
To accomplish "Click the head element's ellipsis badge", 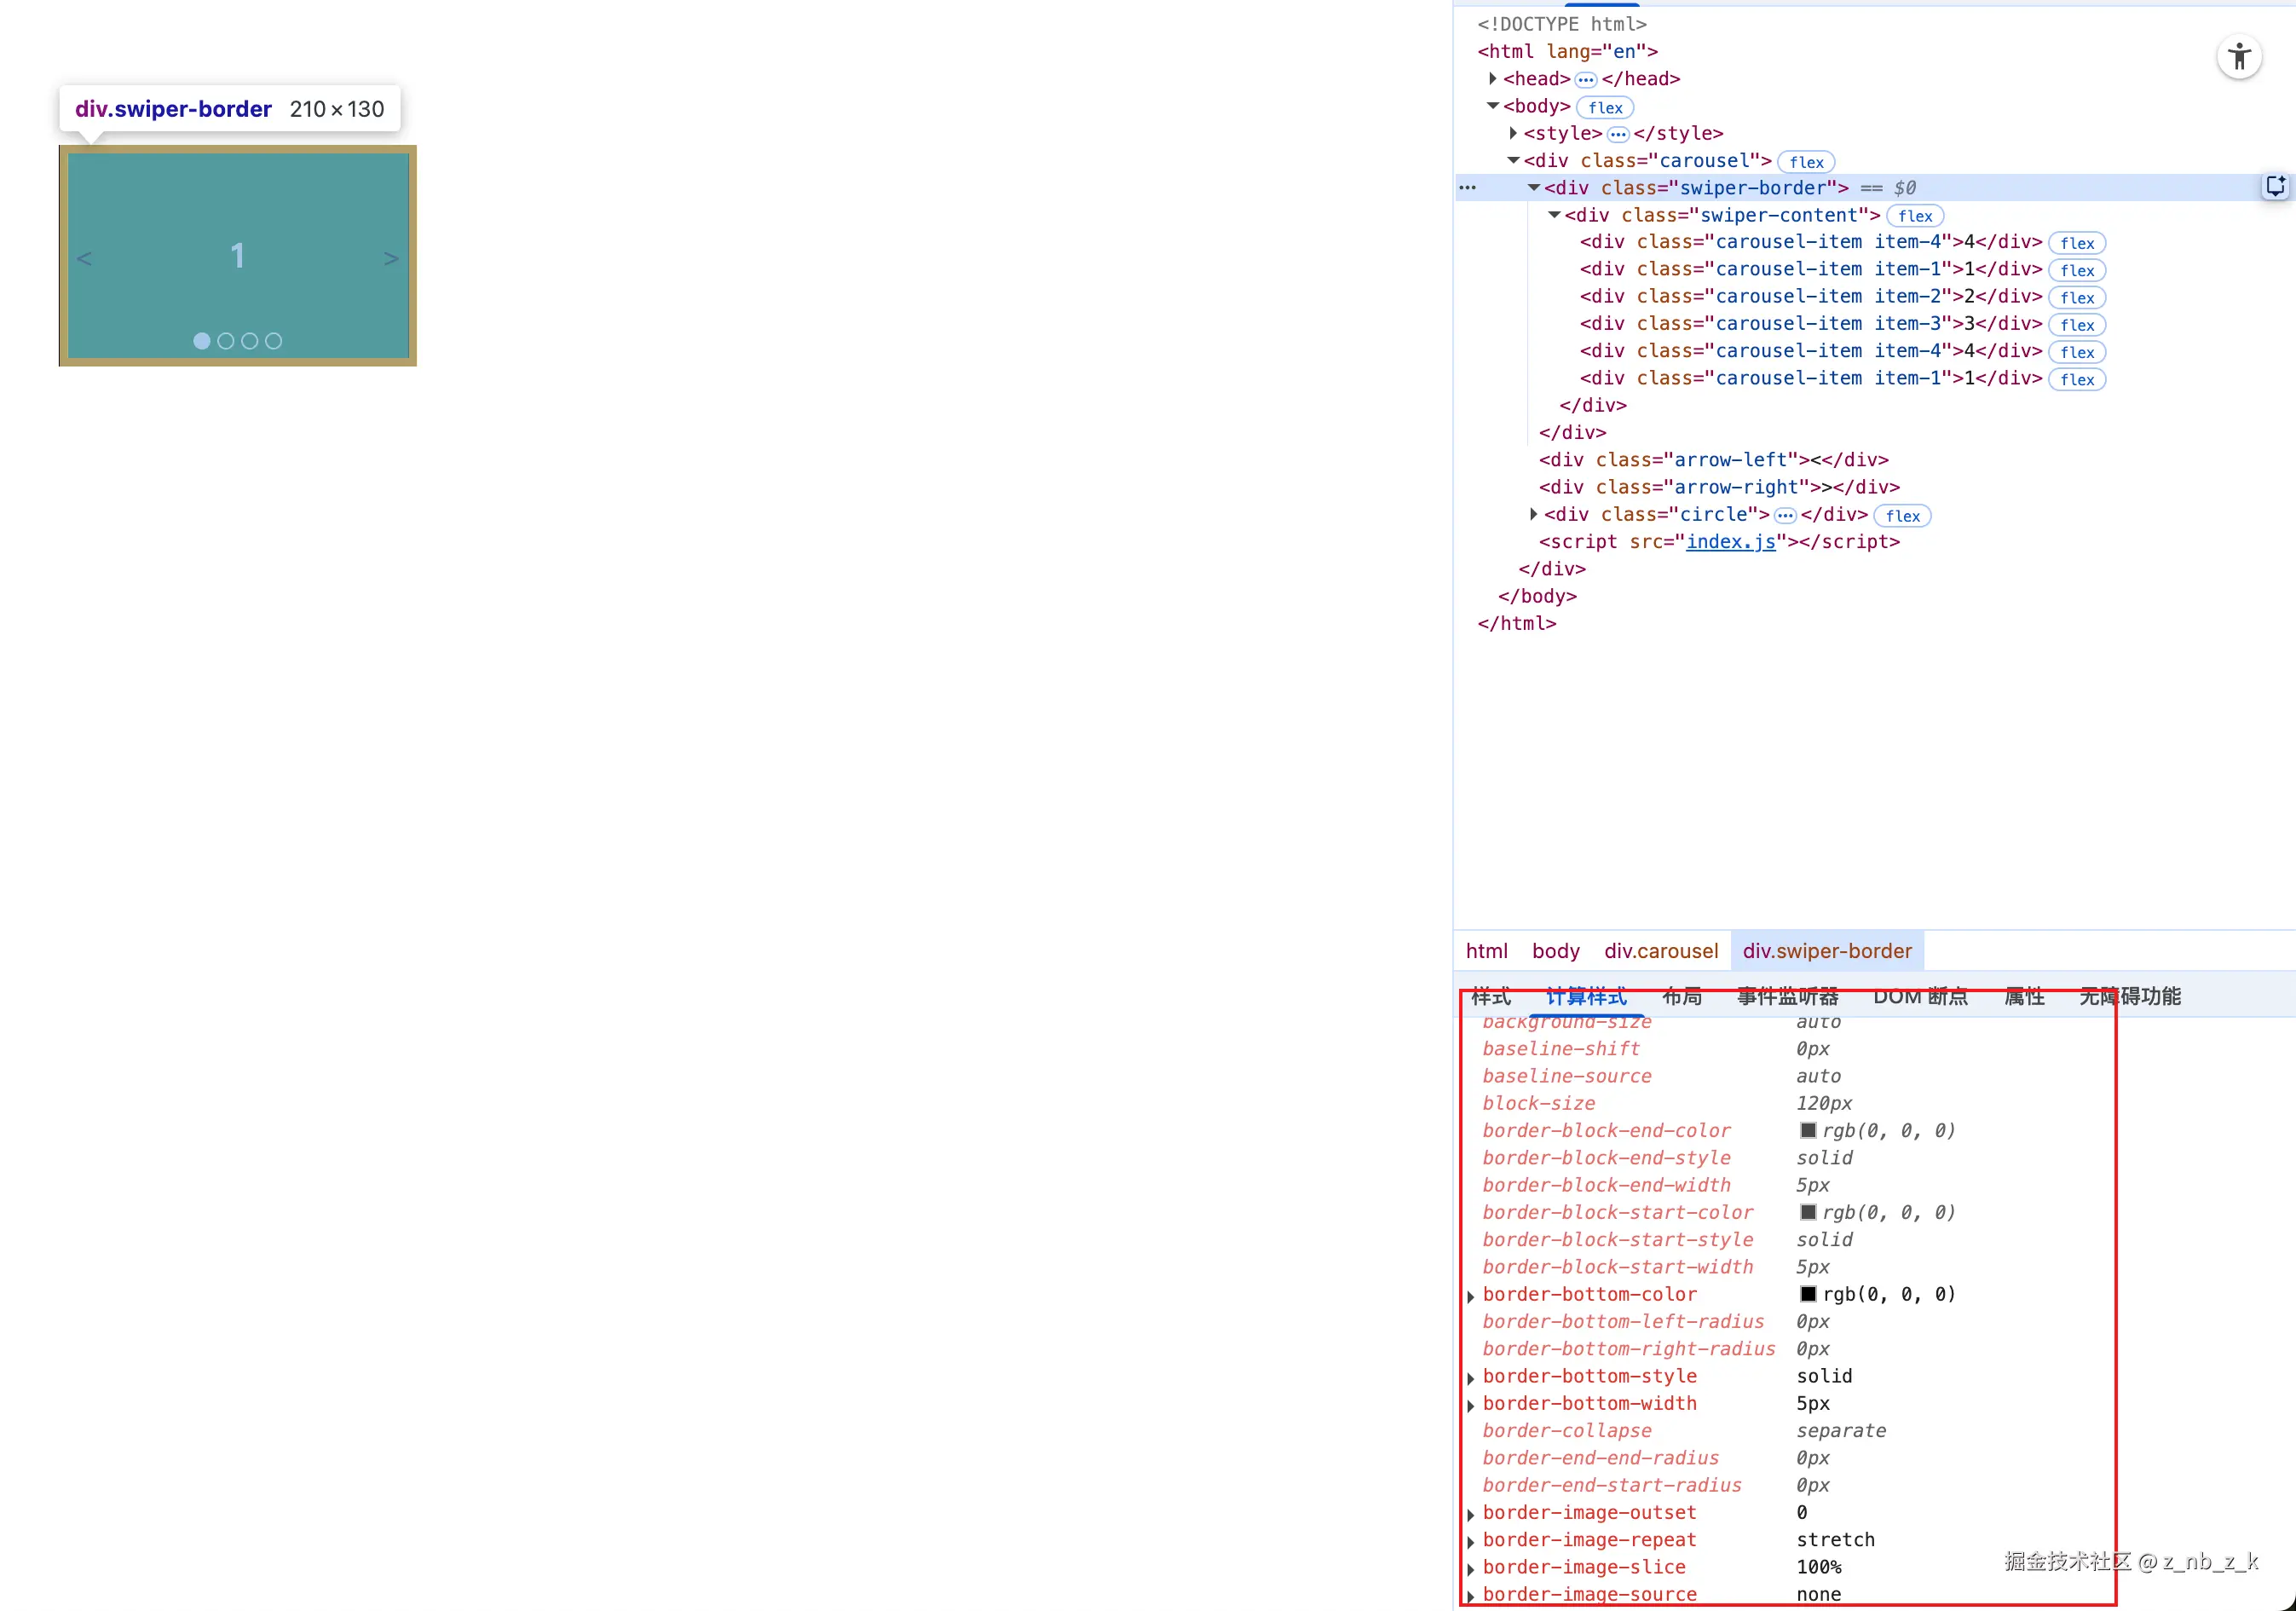I will pos(1586,80).
